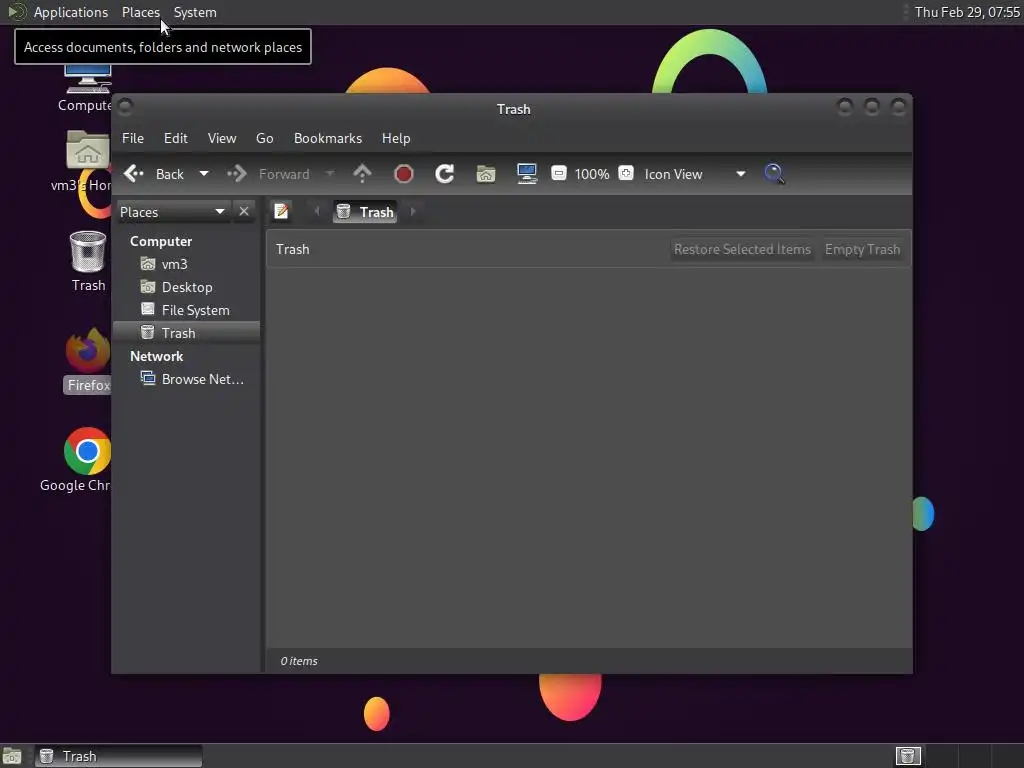Image resolution: width=1024 pixels, height=768 pixels.
Task: Open the Icon View mode dropdown
Action: 695,174
